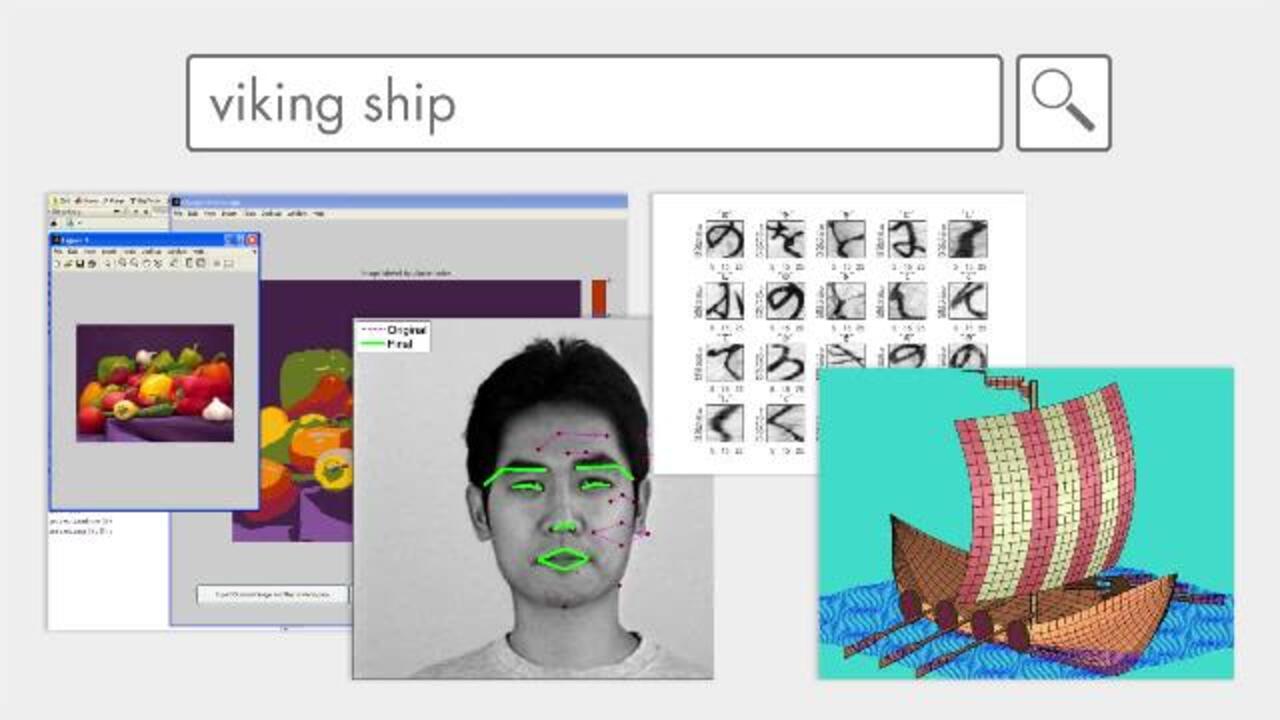
Task: Select Edit Plot arrow in peppers figure toolbar
Action: pyautogui.click(x=108, y=263)
